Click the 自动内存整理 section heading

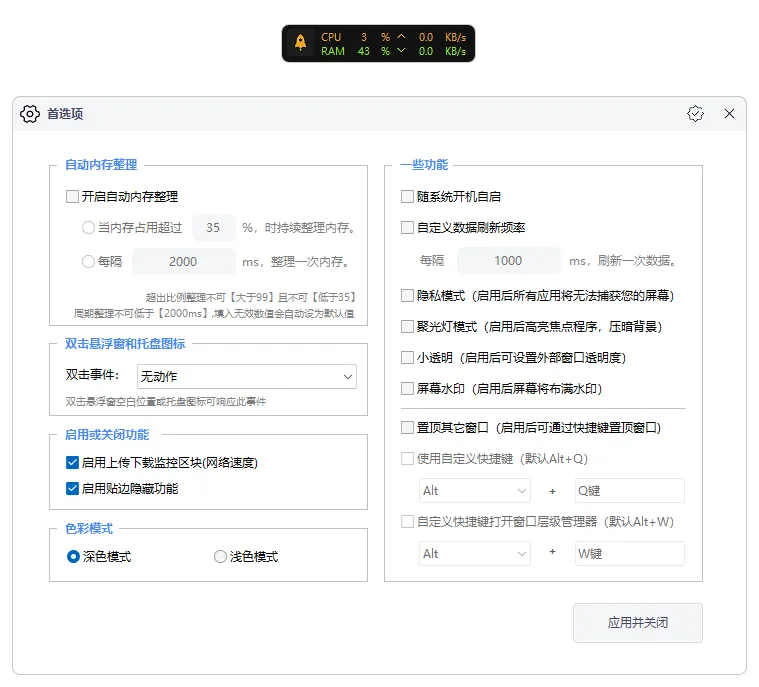point(101,165)
